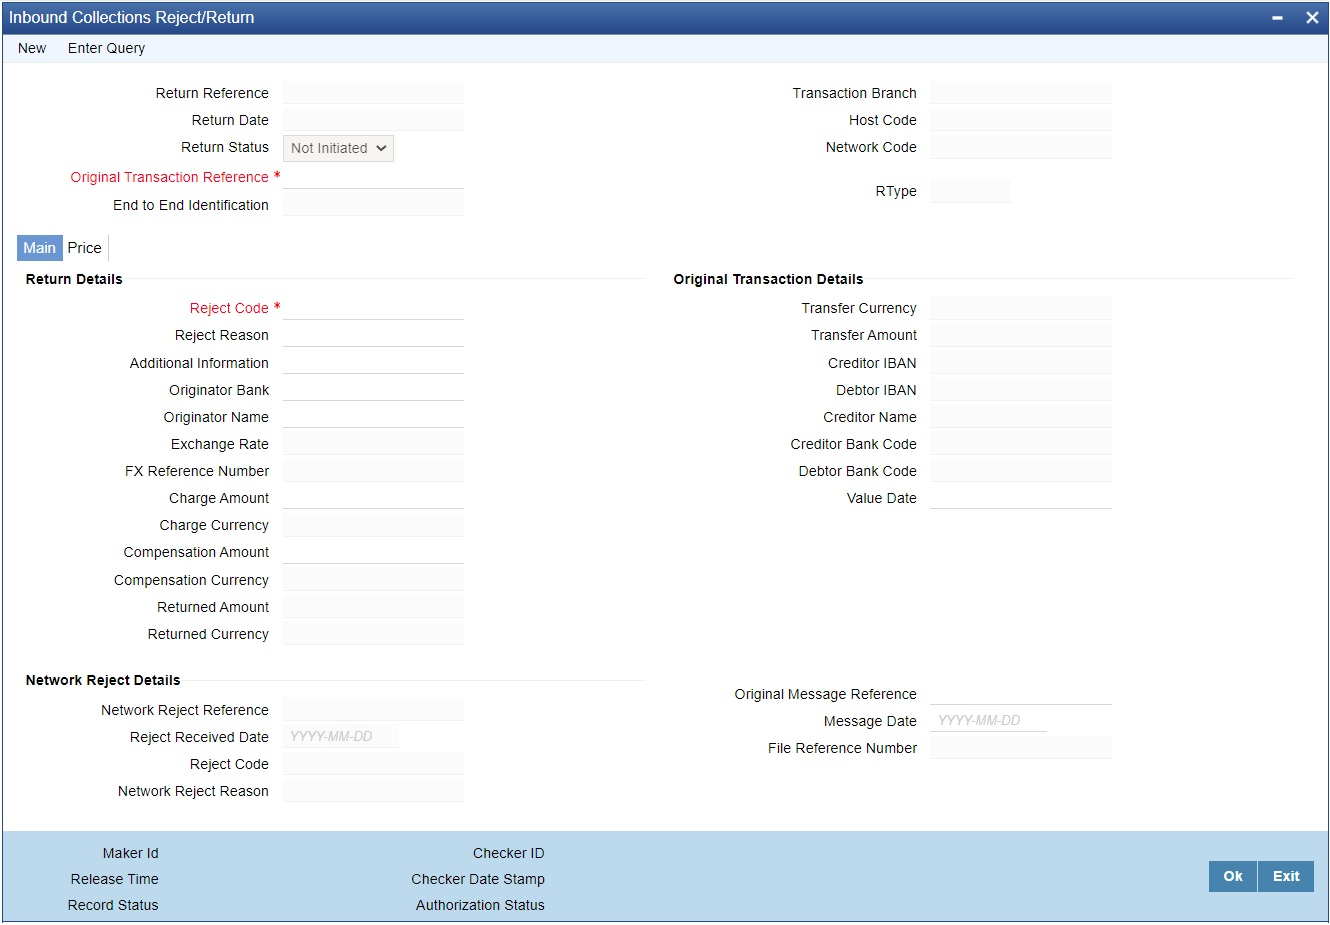The width and height of the screenshot is (1330, 925).
Task: Click the End to End Identification field
Action: 373,205
